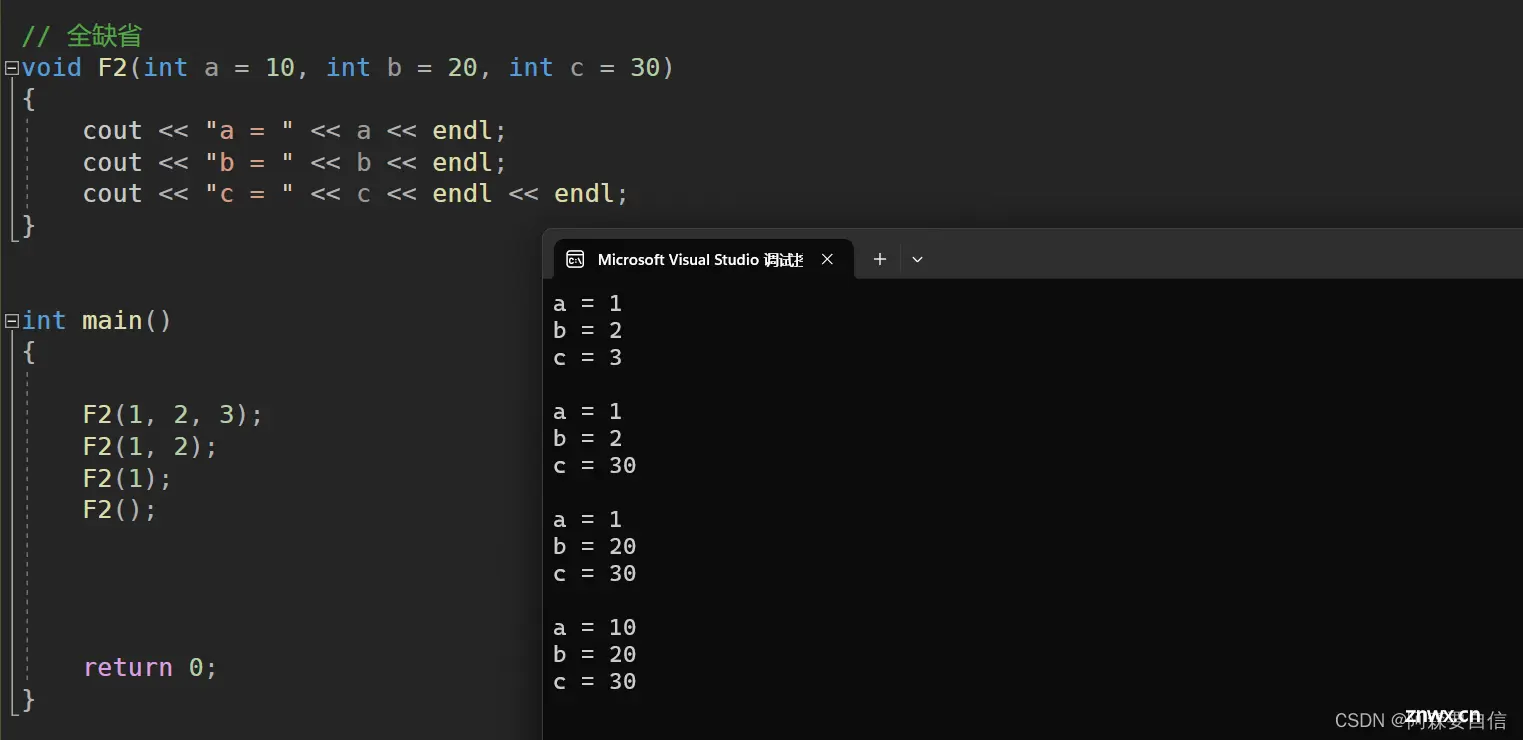Collapse the int main function block

point(11,321)
